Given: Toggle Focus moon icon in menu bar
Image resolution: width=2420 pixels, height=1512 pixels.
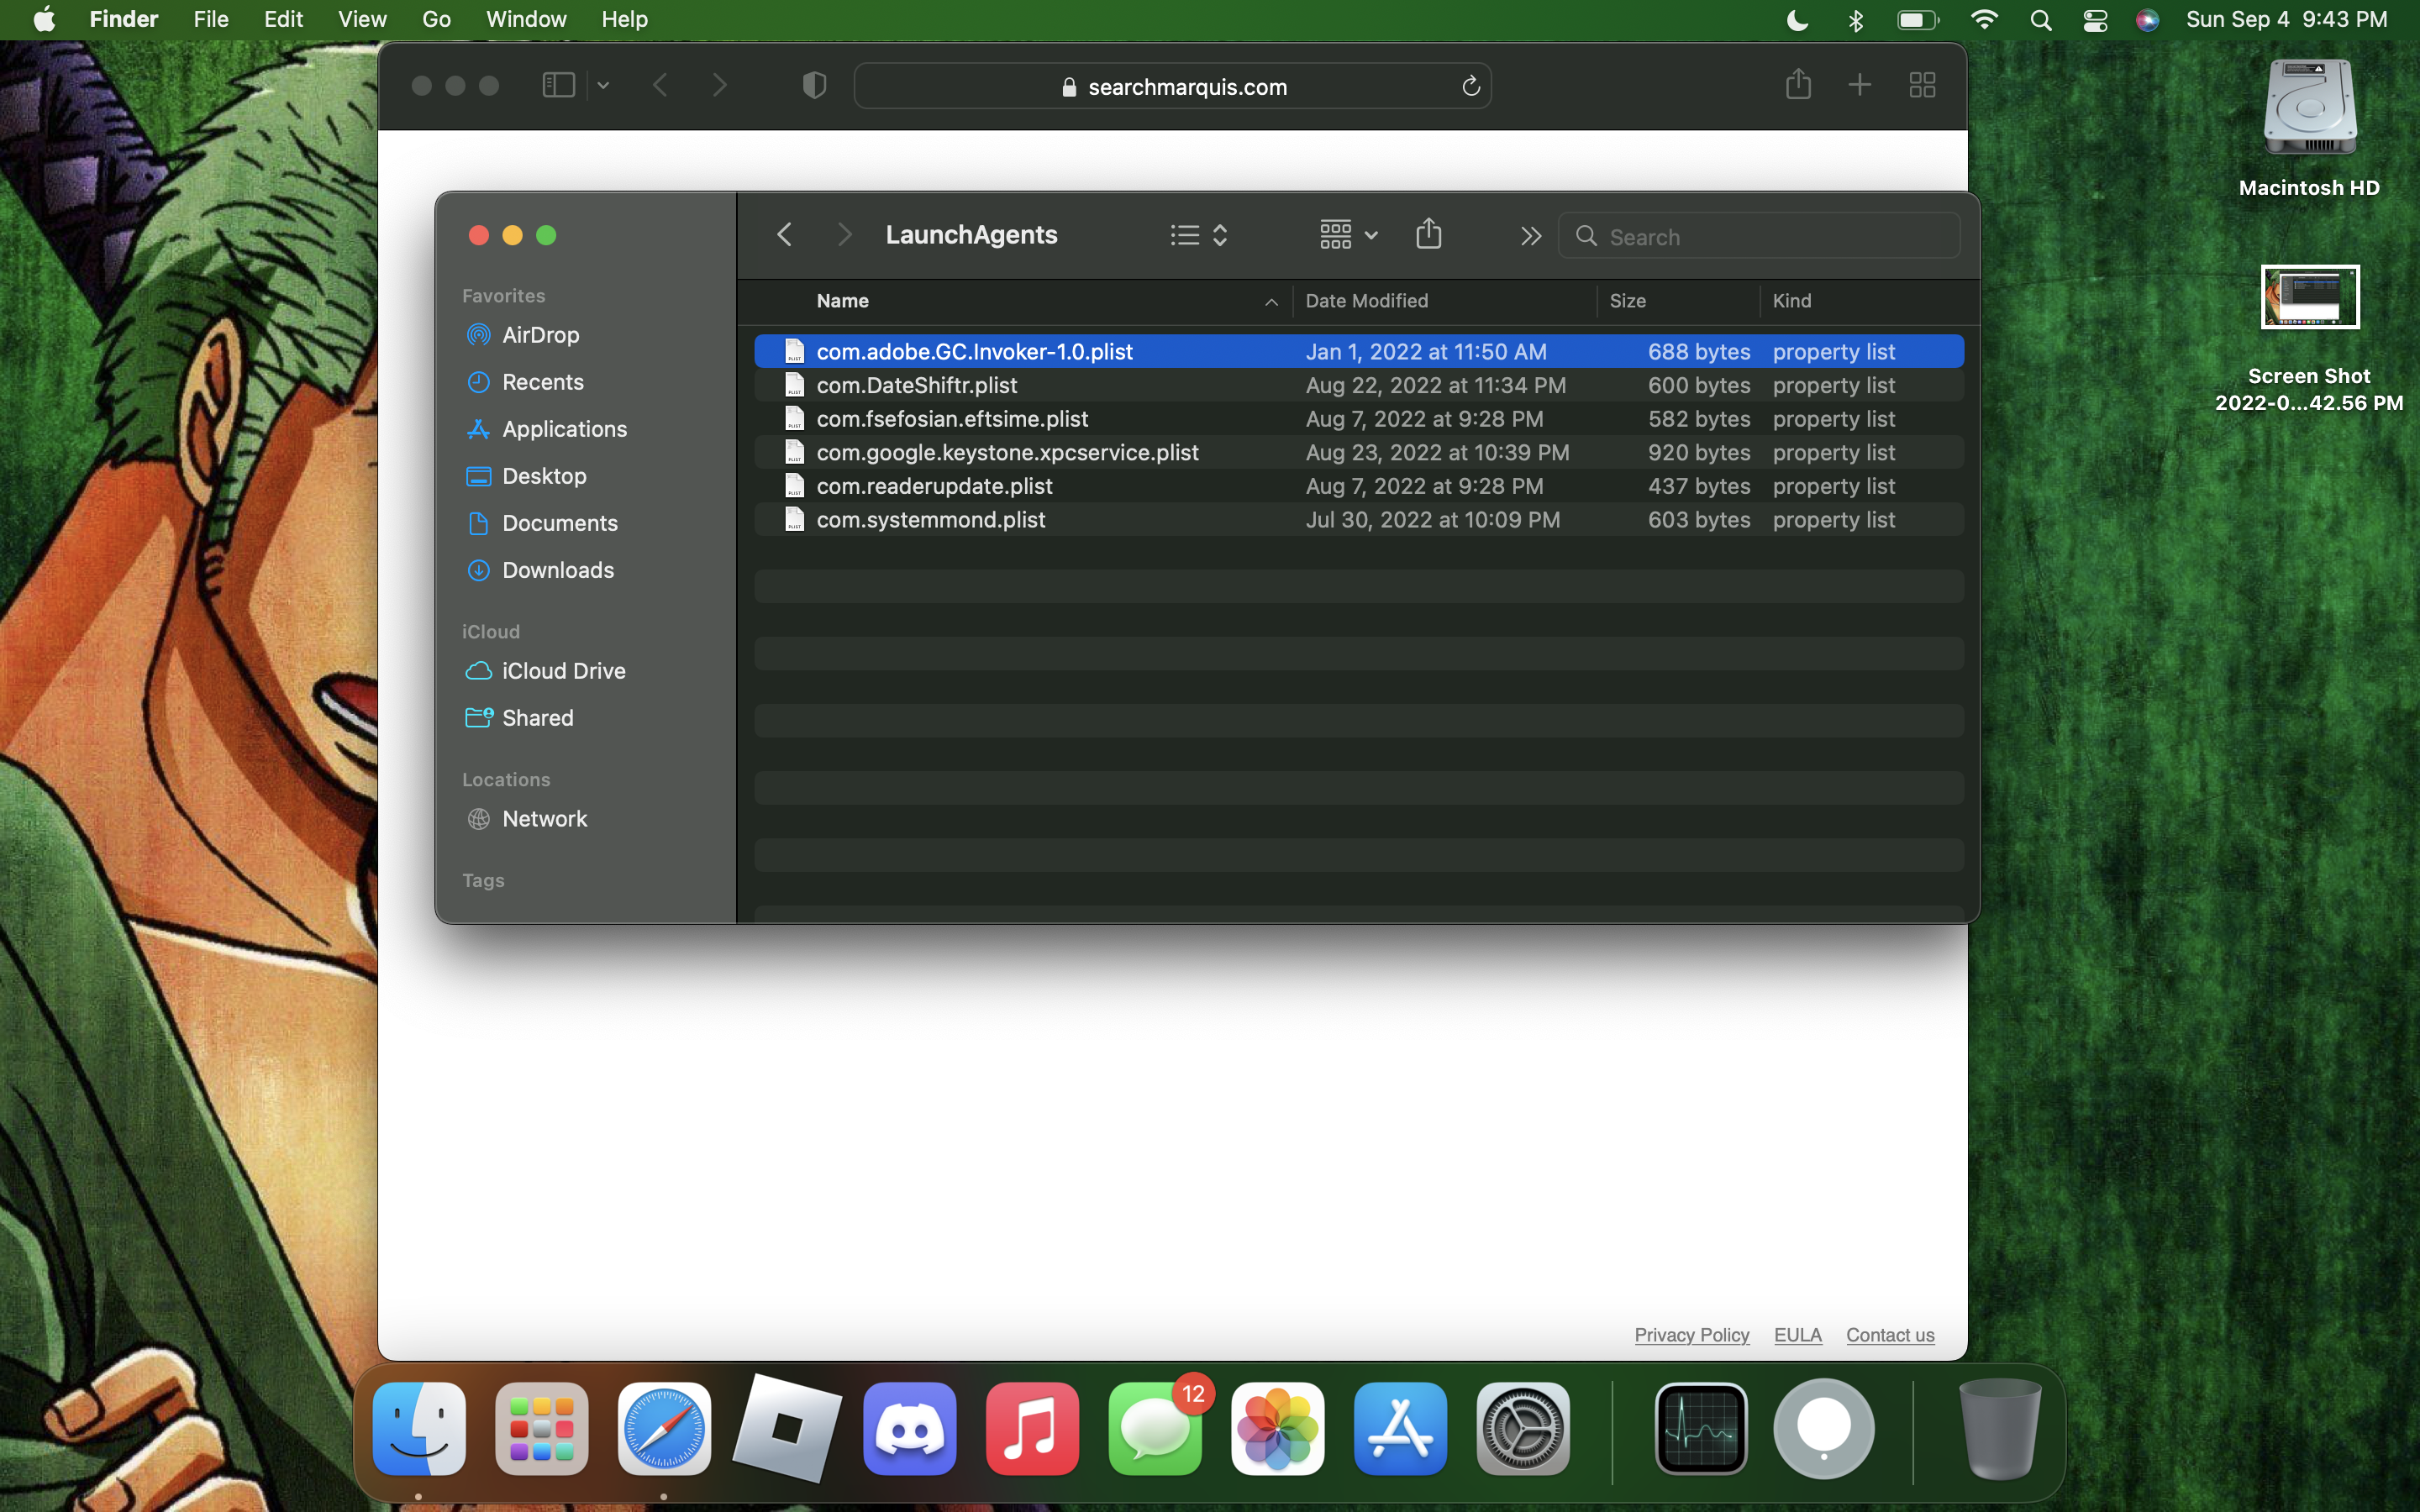Looking at the screenshot, I should 1797,20.
